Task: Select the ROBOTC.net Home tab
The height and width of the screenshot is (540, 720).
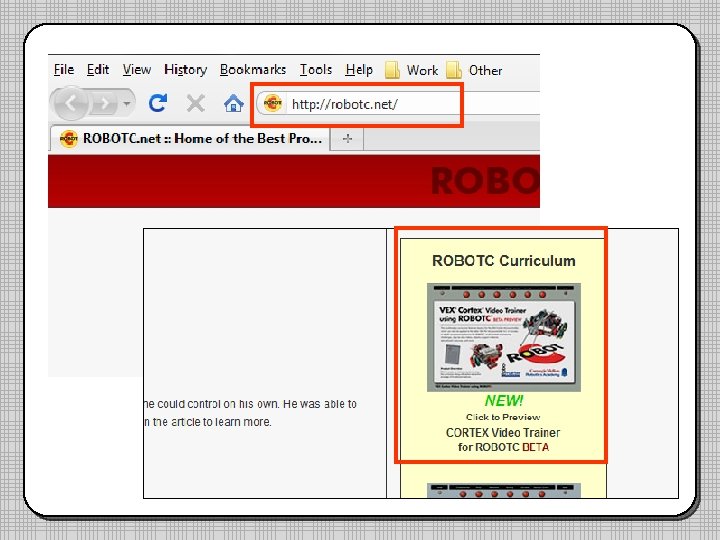Action: (189, 138)
